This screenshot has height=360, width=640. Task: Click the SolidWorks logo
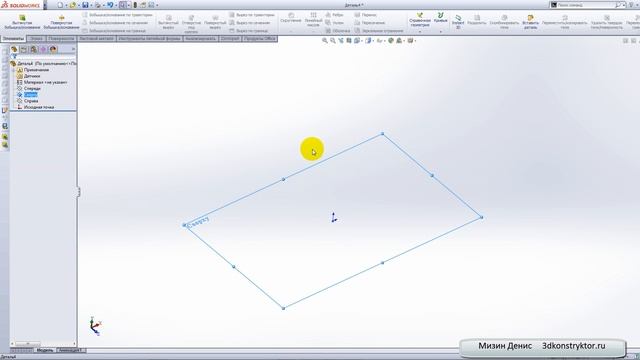pos(20,5)
